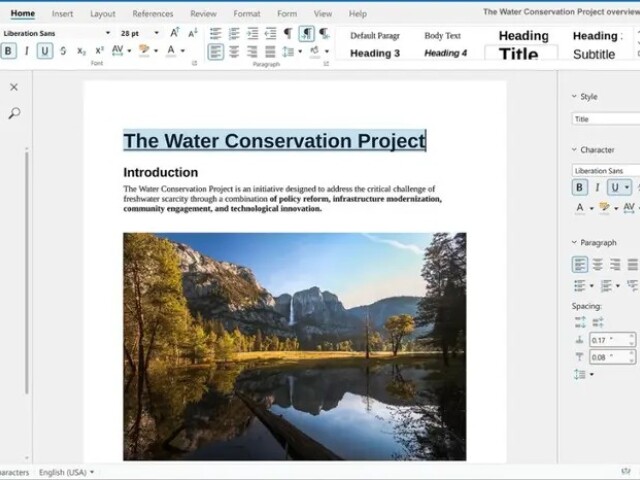Apply the Subtitle paragraph style
Image resolution: width=640 pixels, height=480 pixels.
point(594,54)
